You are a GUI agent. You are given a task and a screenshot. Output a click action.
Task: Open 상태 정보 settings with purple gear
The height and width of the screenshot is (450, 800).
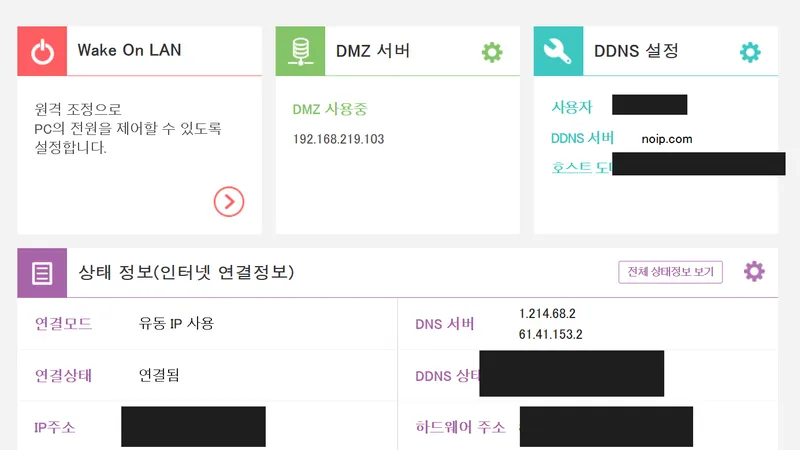[x=754, y=271]
